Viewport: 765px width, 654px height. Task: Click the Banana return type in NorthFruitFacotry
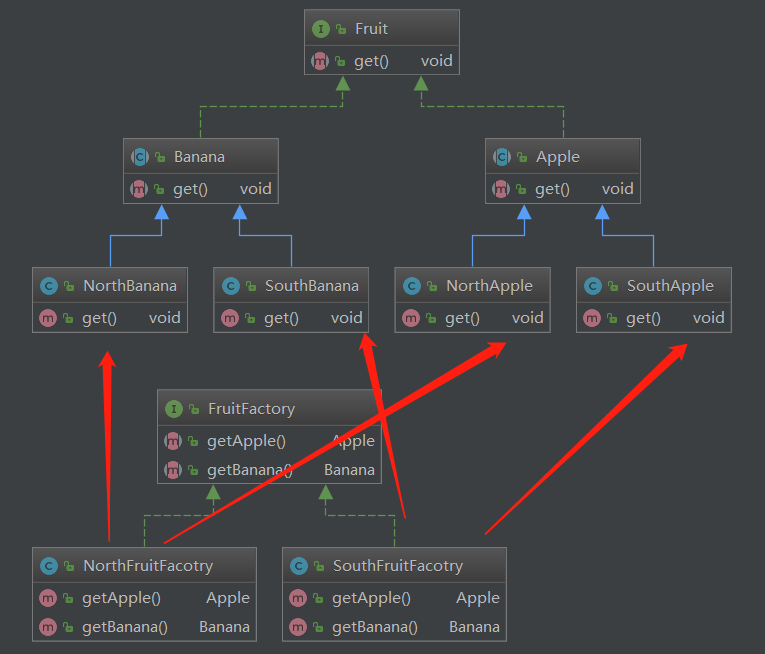(x=224, y=628)
